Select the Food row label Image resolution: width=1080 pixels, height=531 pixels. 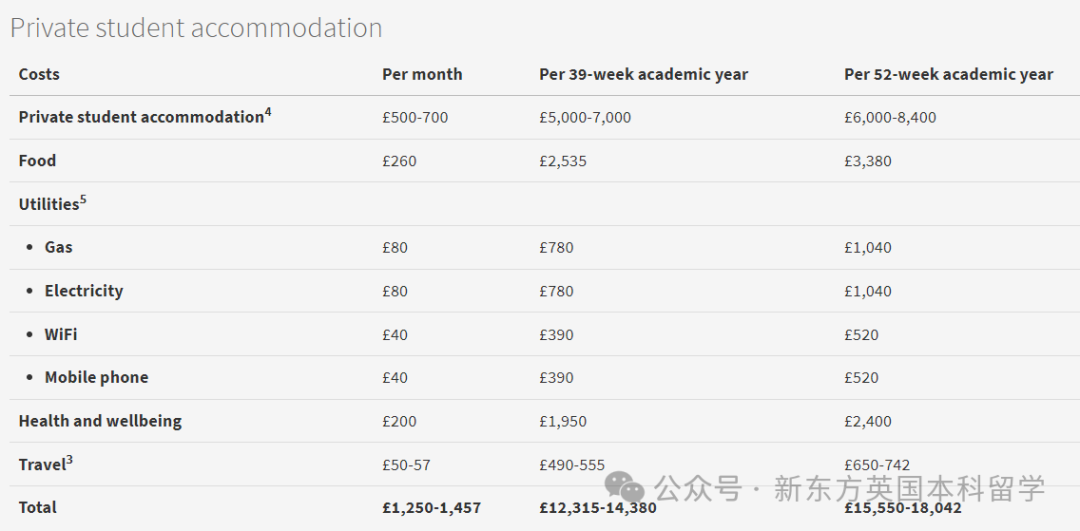click(x=37, y=160)
